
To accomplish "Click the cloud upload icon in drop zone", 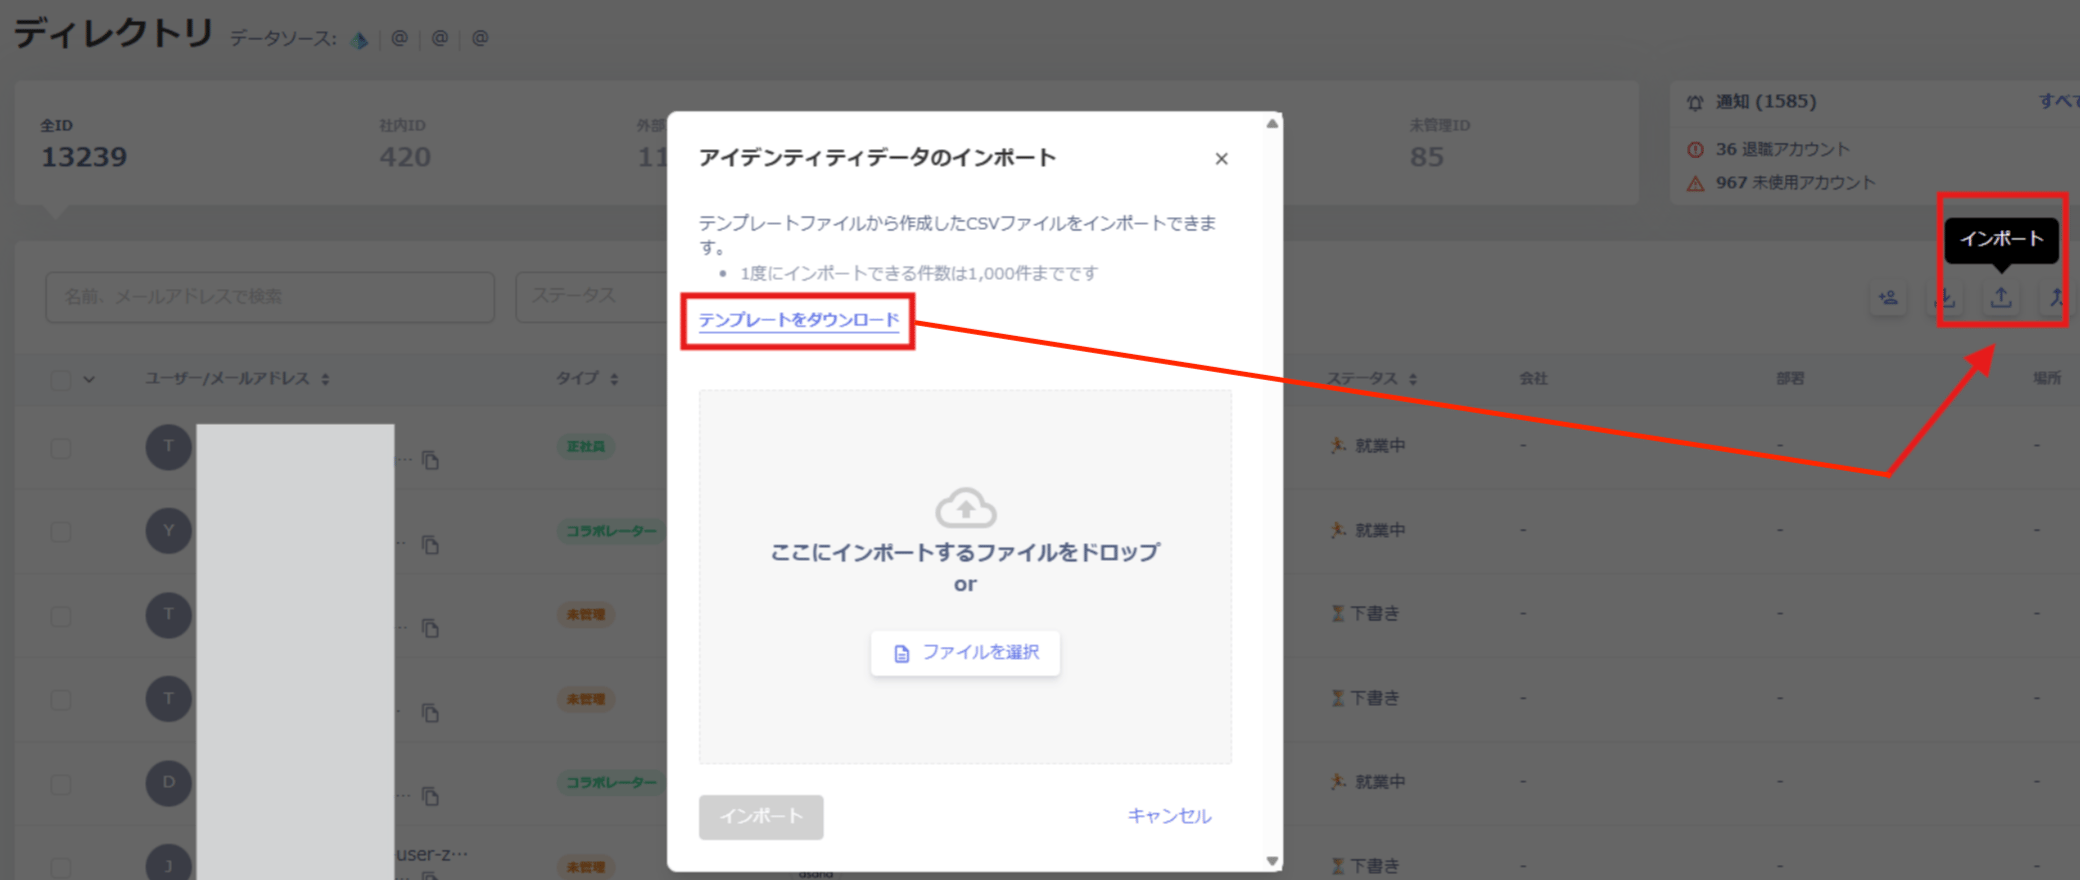I will (x=965, y=508).
